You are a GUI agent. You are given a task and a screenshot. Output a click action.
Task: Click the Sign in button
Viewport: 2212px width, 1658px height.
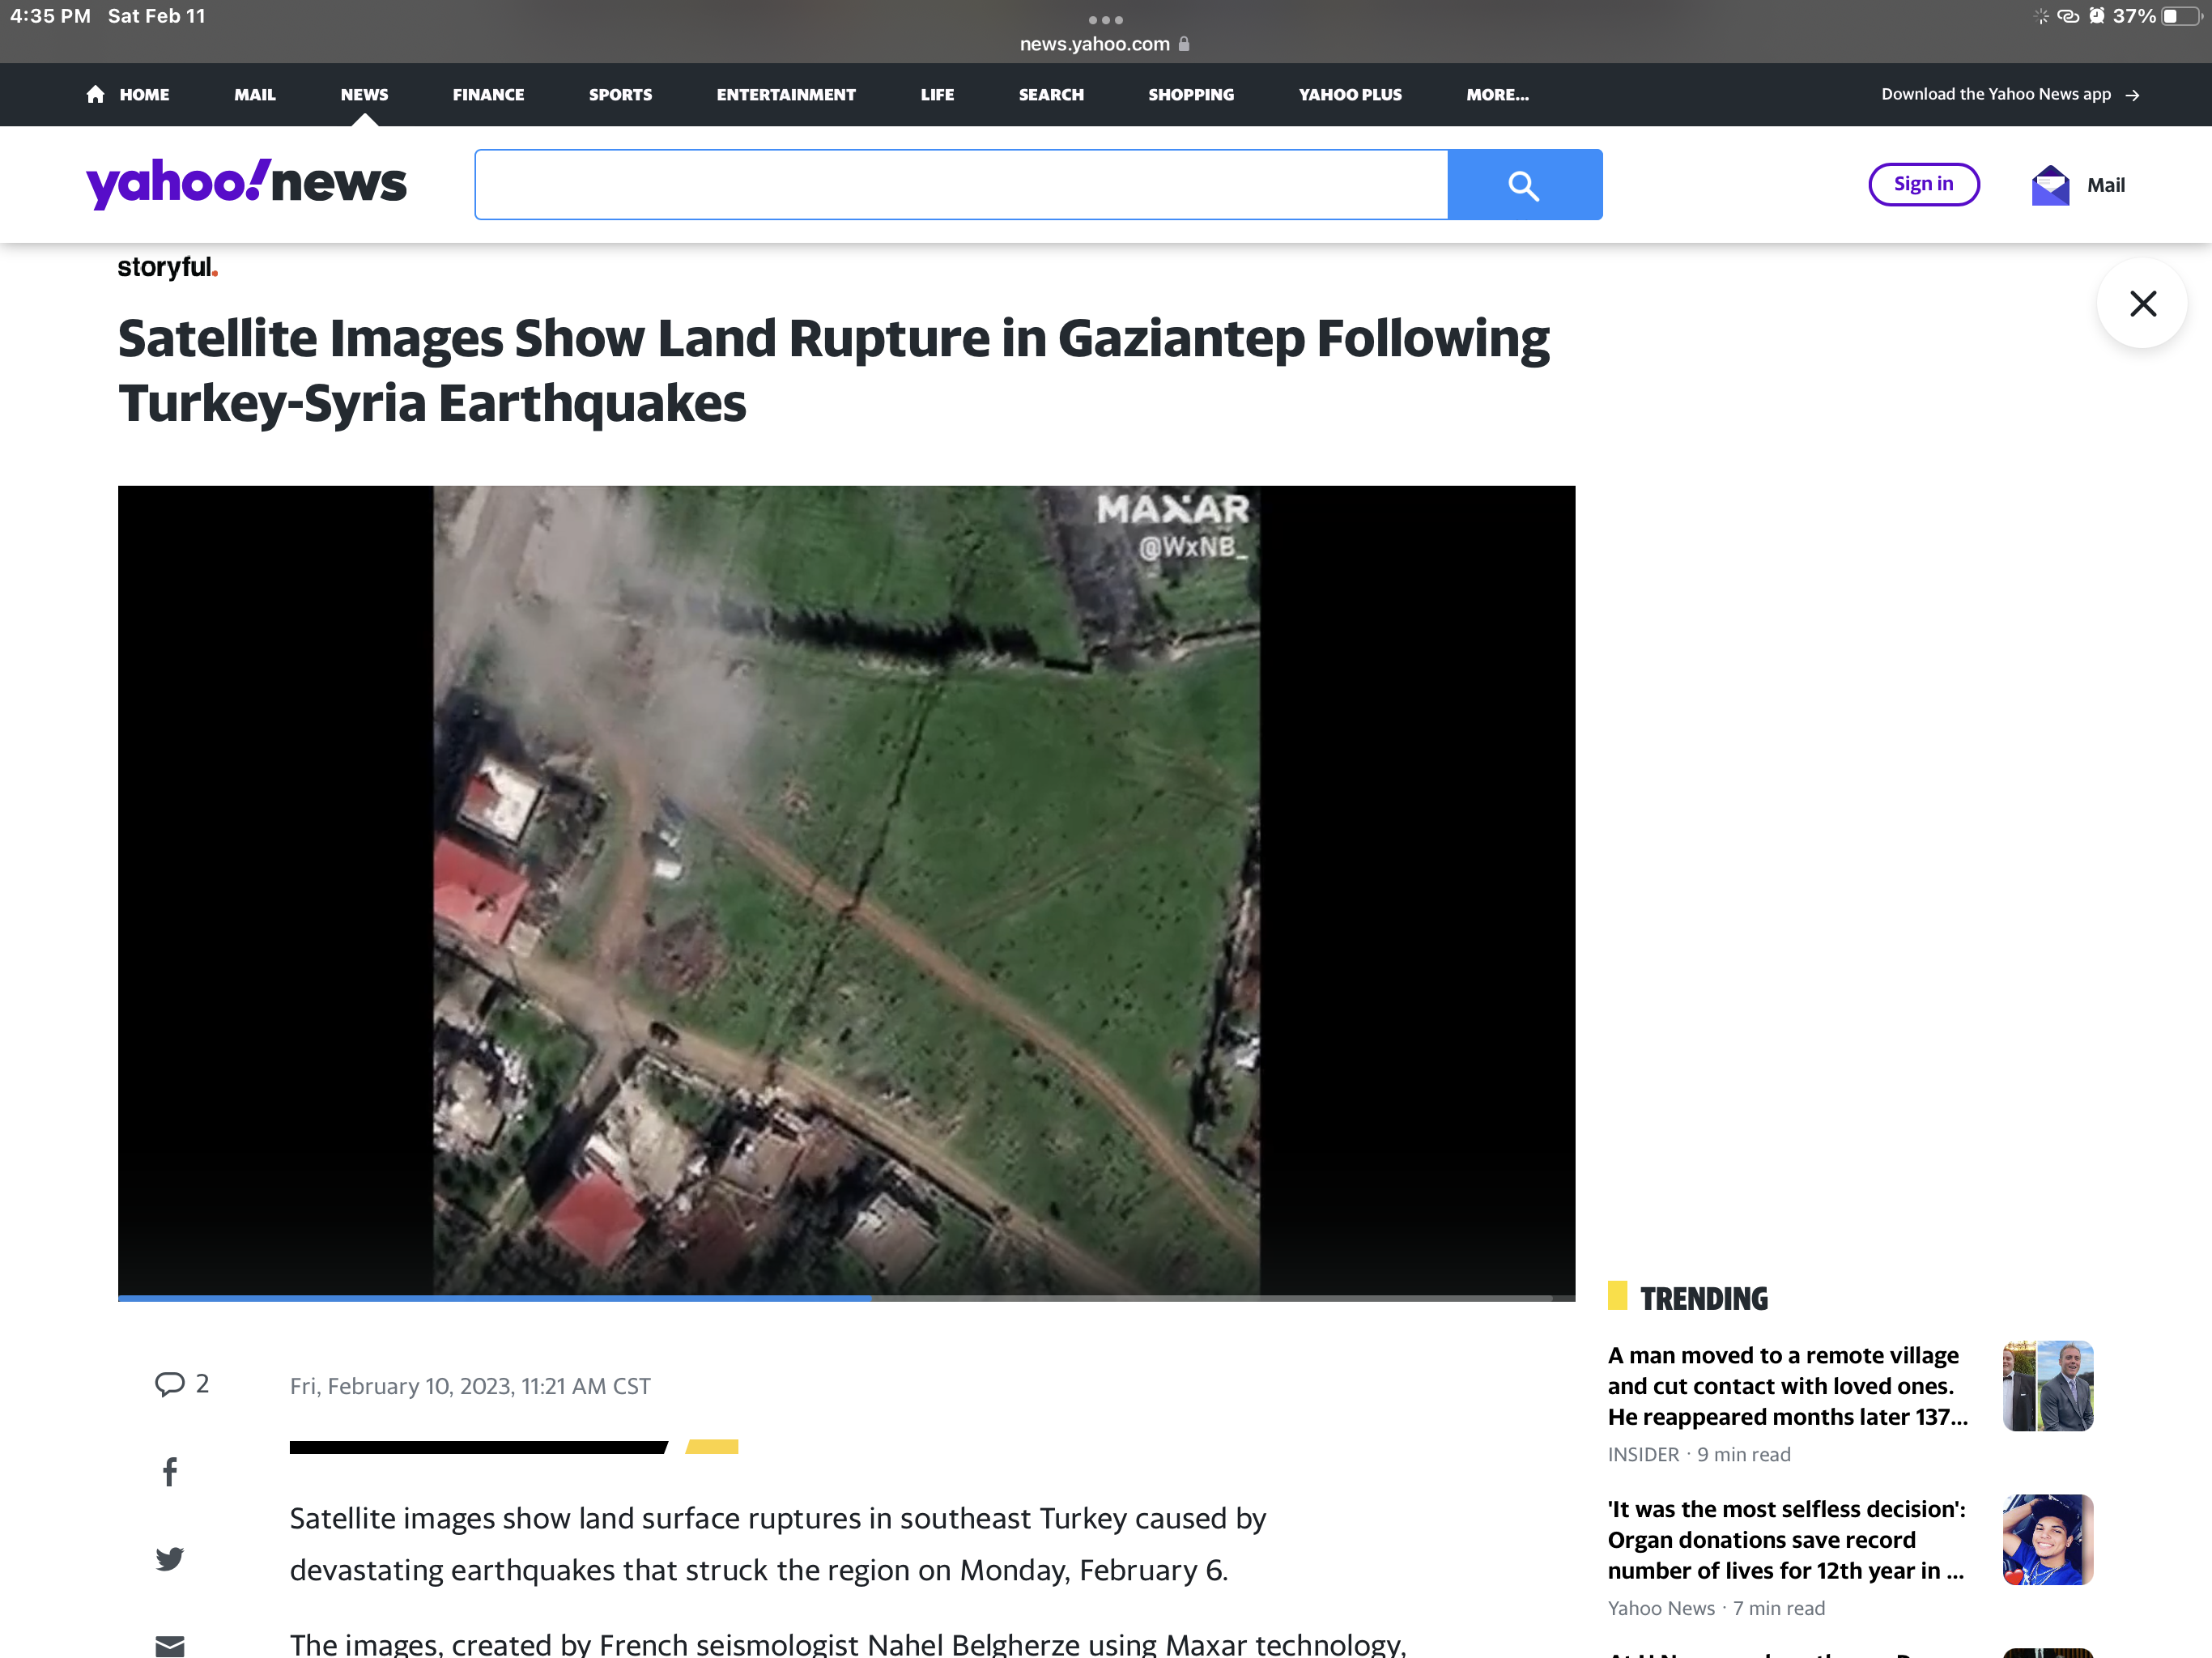point(1923,184)
